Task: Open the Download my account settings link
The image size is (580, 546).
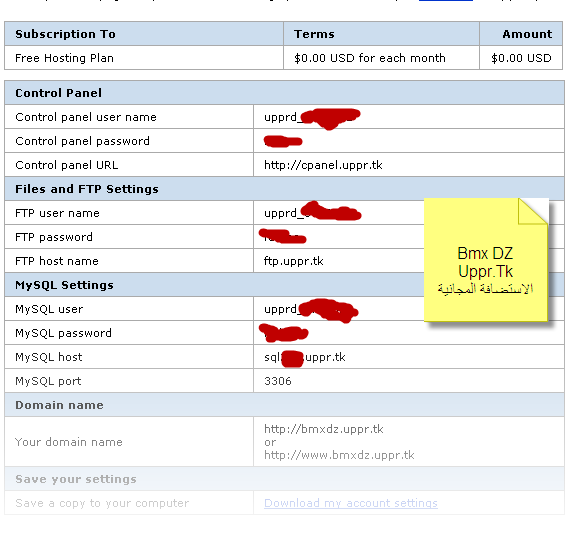Action: point(351,503)
